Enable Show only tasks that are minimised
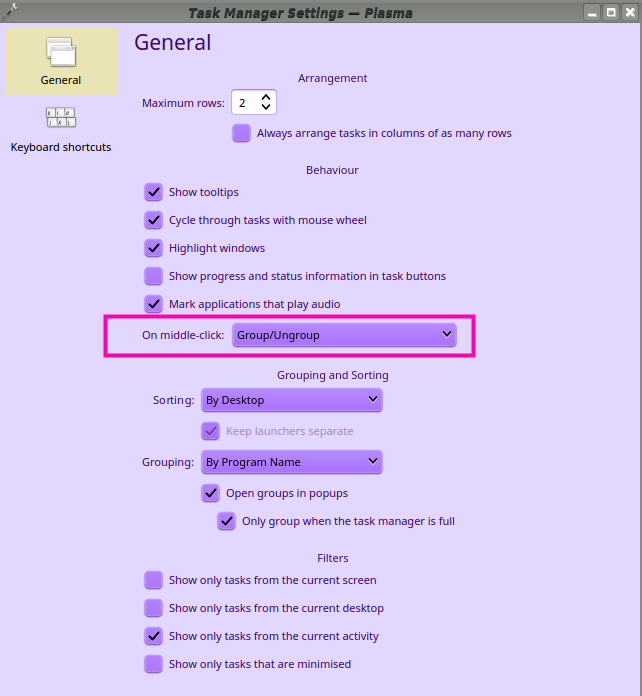 (154, 664)
